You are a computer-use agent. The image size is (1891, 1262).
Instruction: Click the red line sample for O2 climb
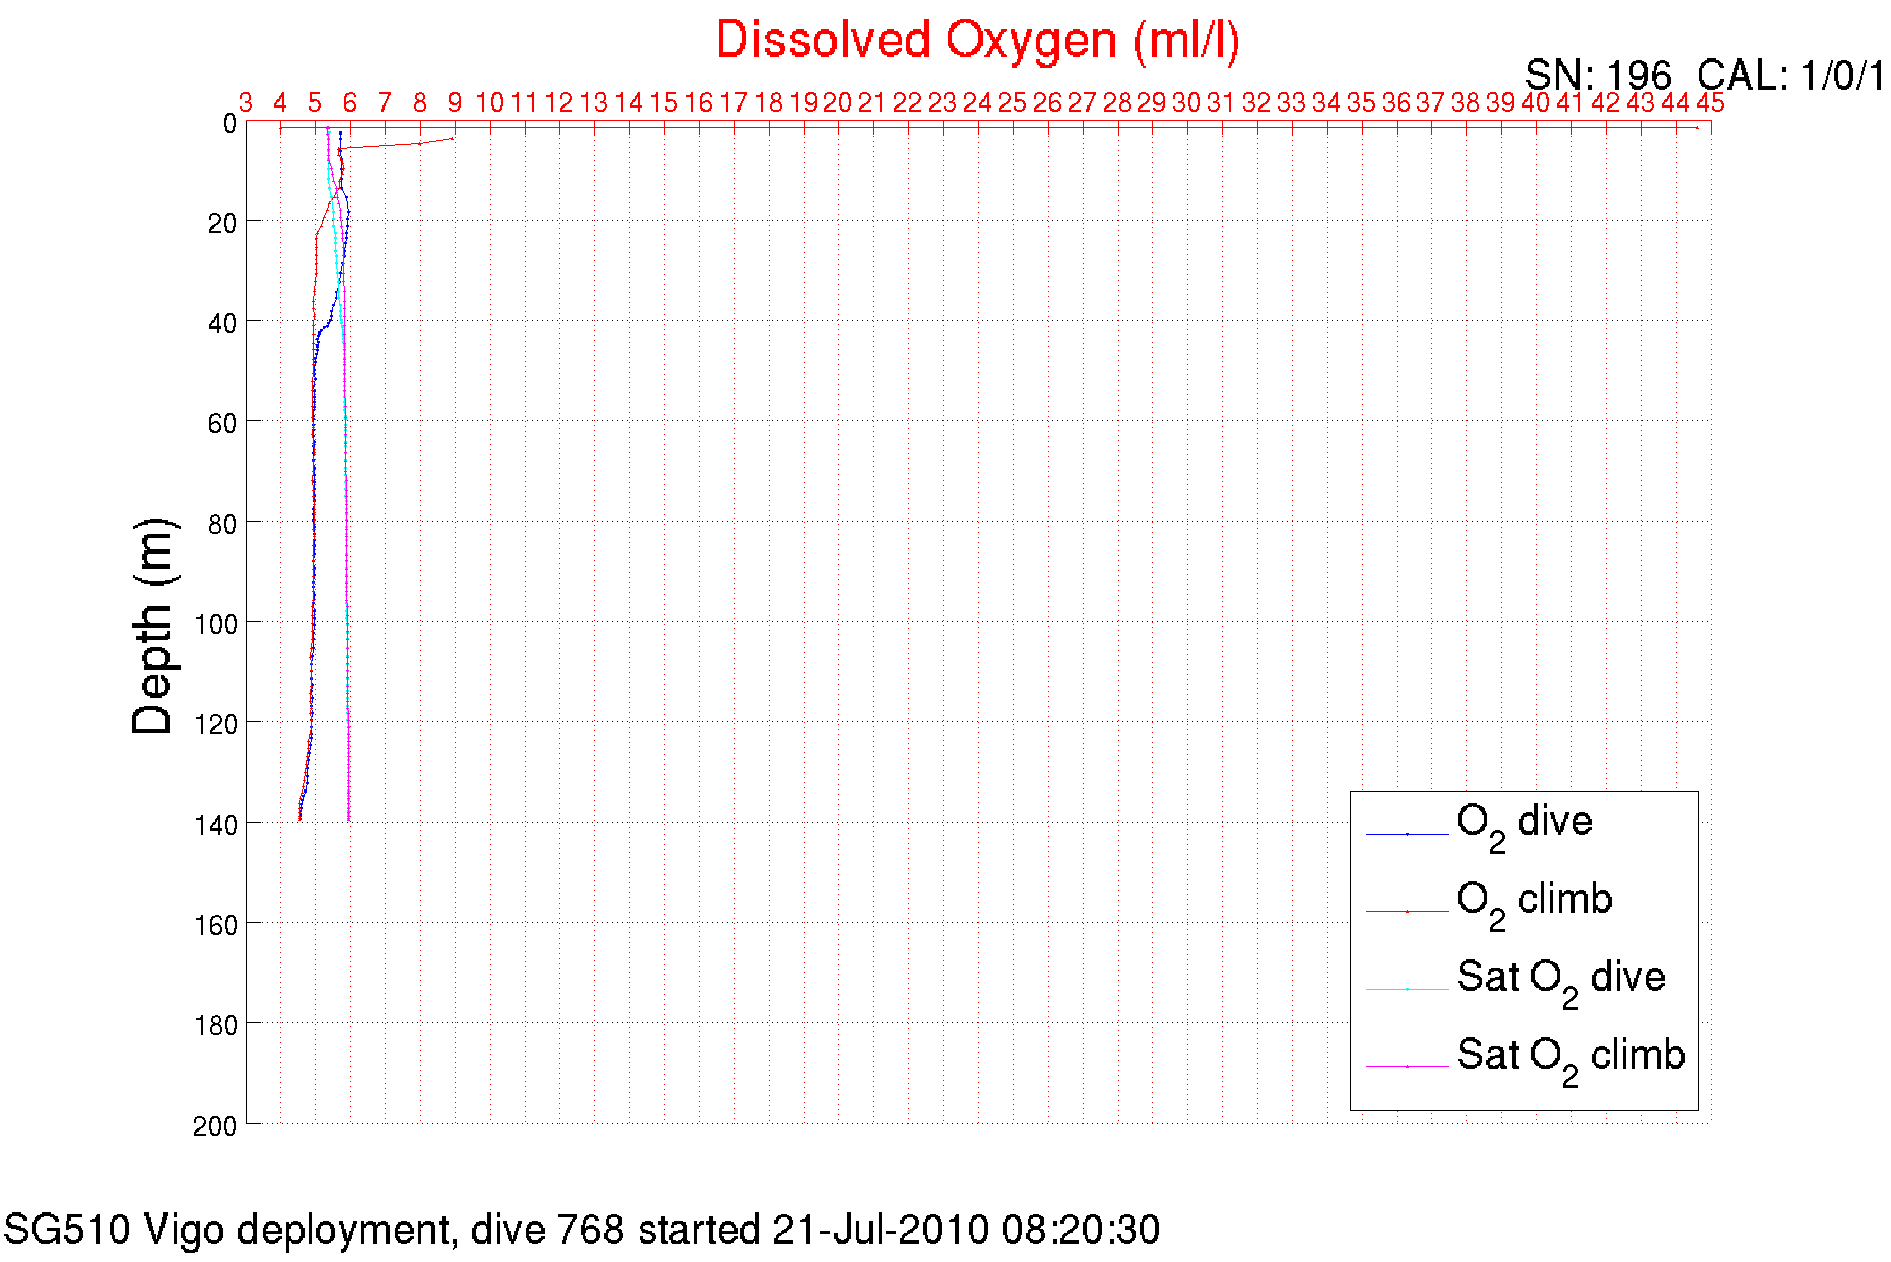[x=1407, y=911]
